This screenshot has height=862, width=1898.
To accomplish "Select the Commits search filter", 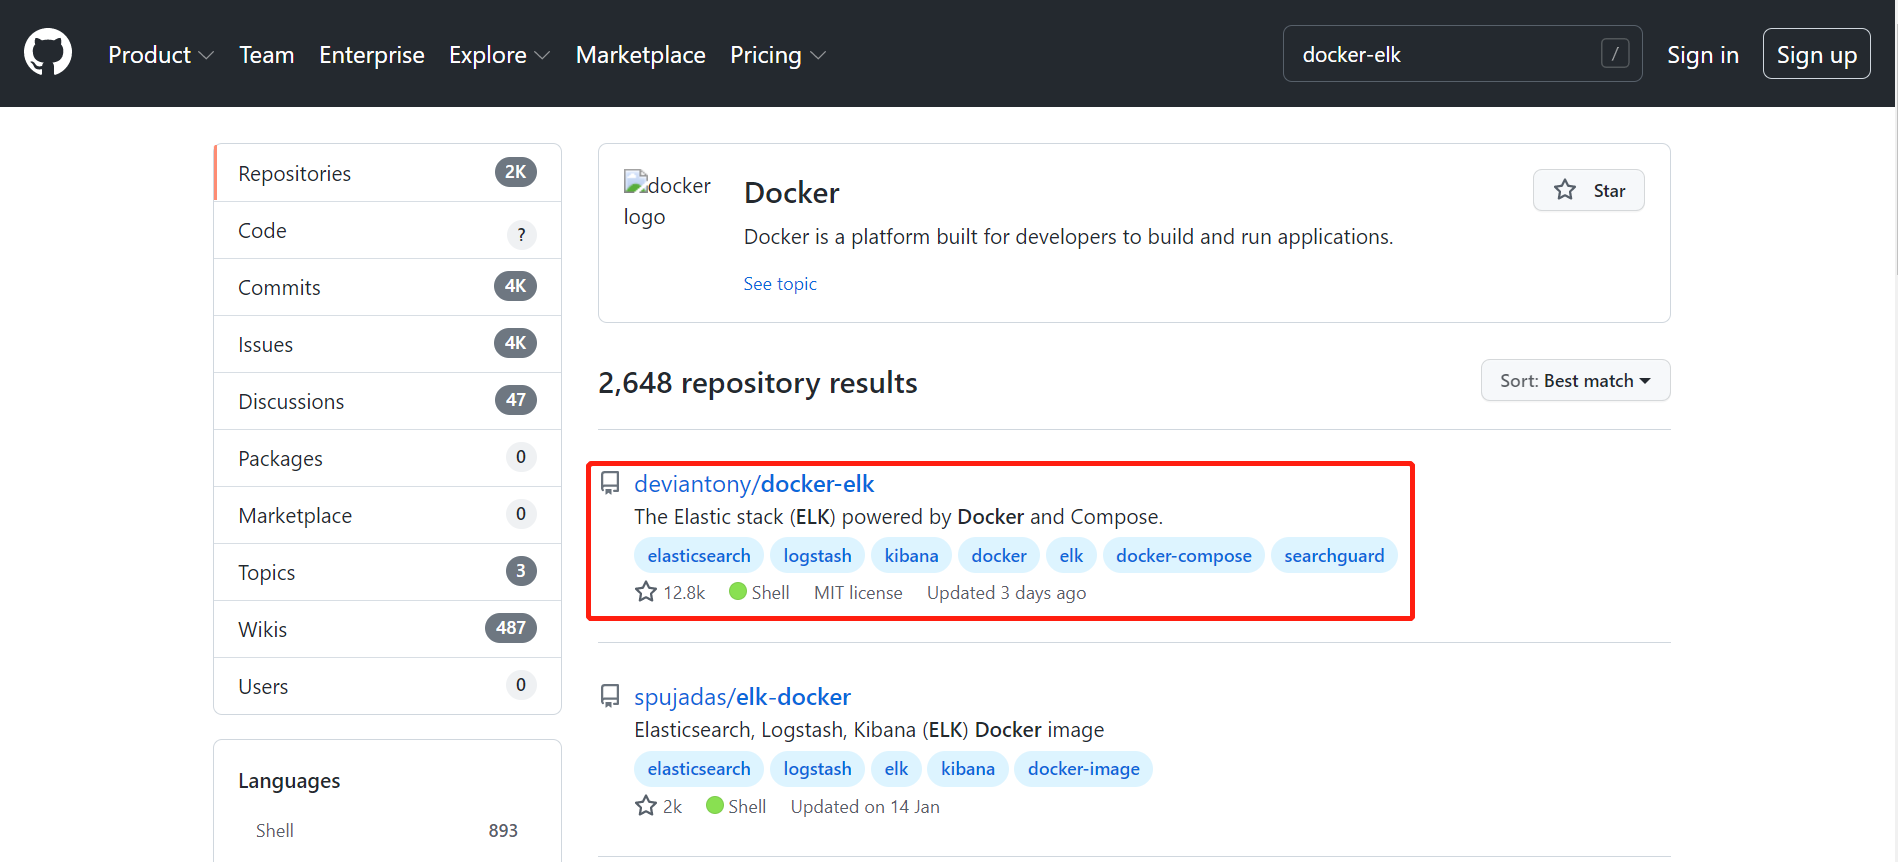I will [x=388, y=287].
